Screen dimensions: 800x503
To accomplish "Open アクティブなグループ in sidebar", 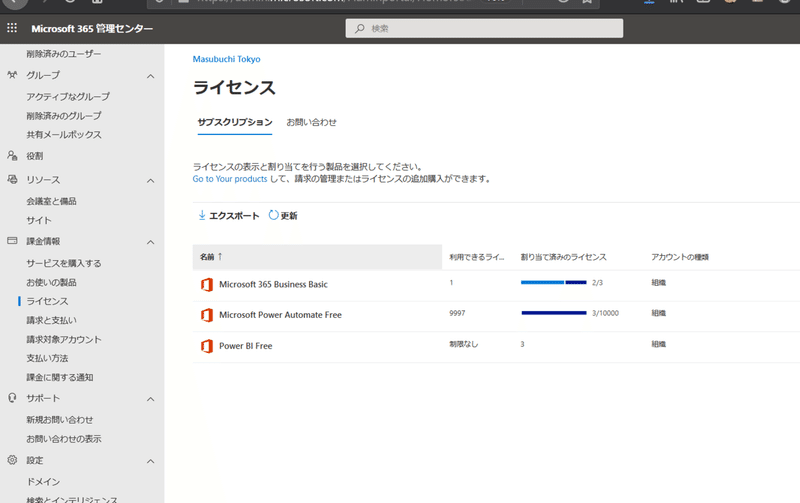I will tap(68, 96).
